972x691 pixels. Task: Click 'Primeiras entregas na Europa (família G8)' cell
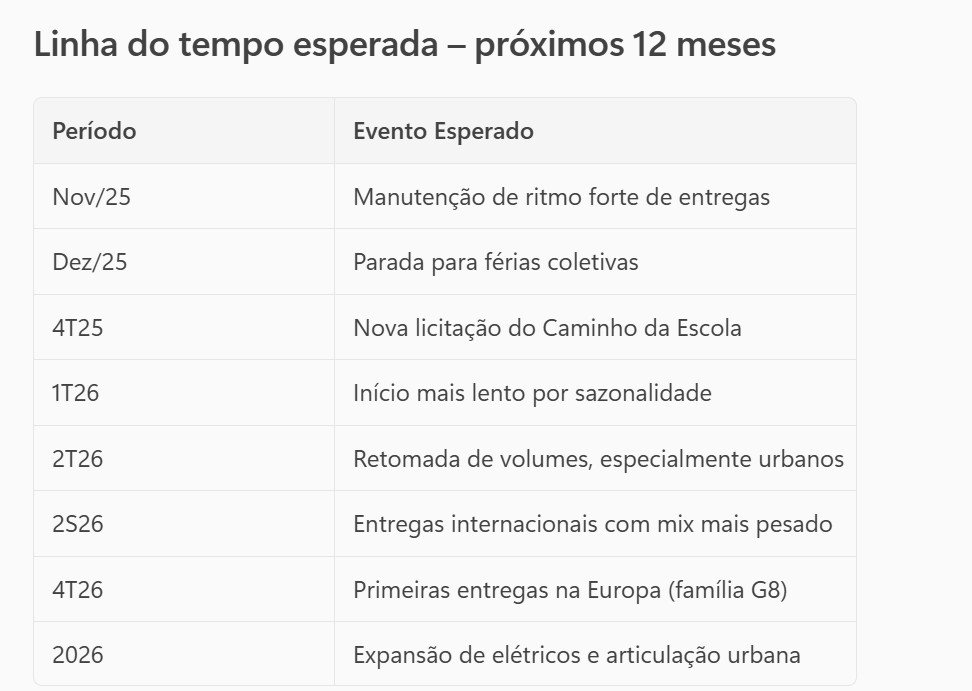pos(570,590)
